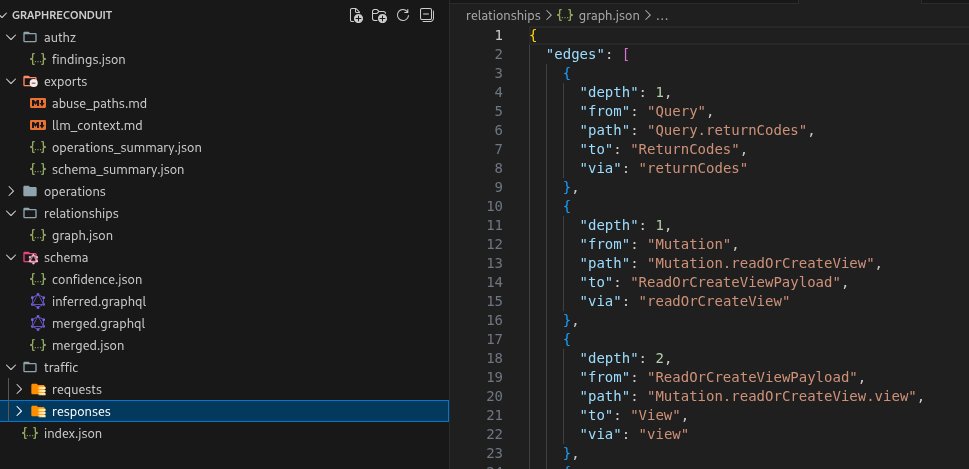Open inferred.graphql file
Screen dimensions: 969x469
[x=99, y=302]
